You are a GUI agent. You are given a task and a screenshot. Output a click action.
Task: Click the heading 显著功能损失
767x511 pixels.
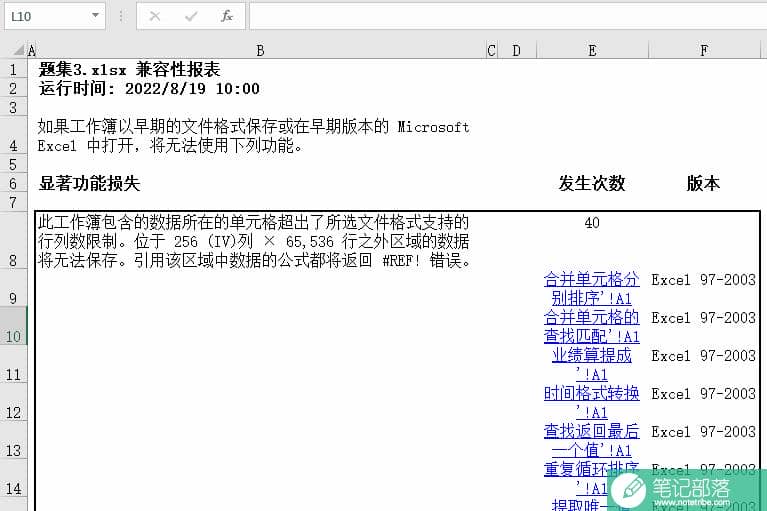(90, 184)
